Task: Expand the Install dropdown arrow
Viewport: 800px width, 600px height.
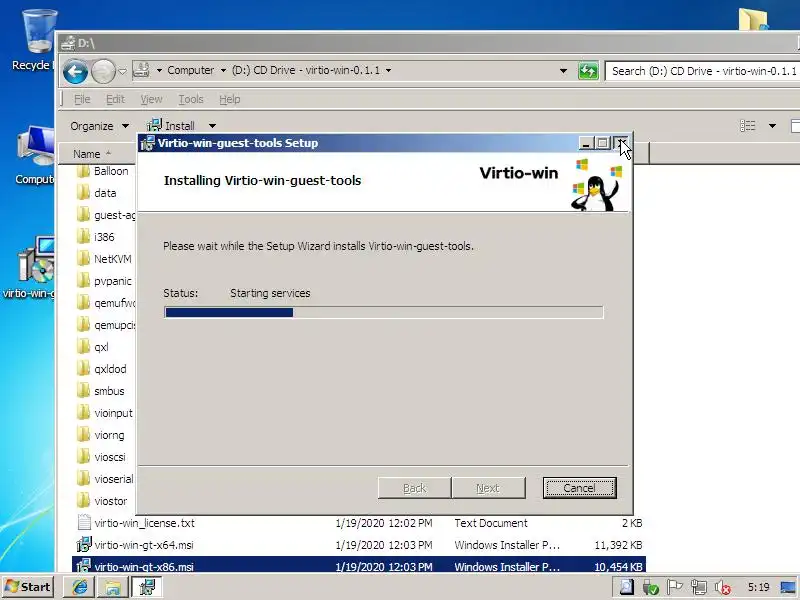Action: pos(212,126)
